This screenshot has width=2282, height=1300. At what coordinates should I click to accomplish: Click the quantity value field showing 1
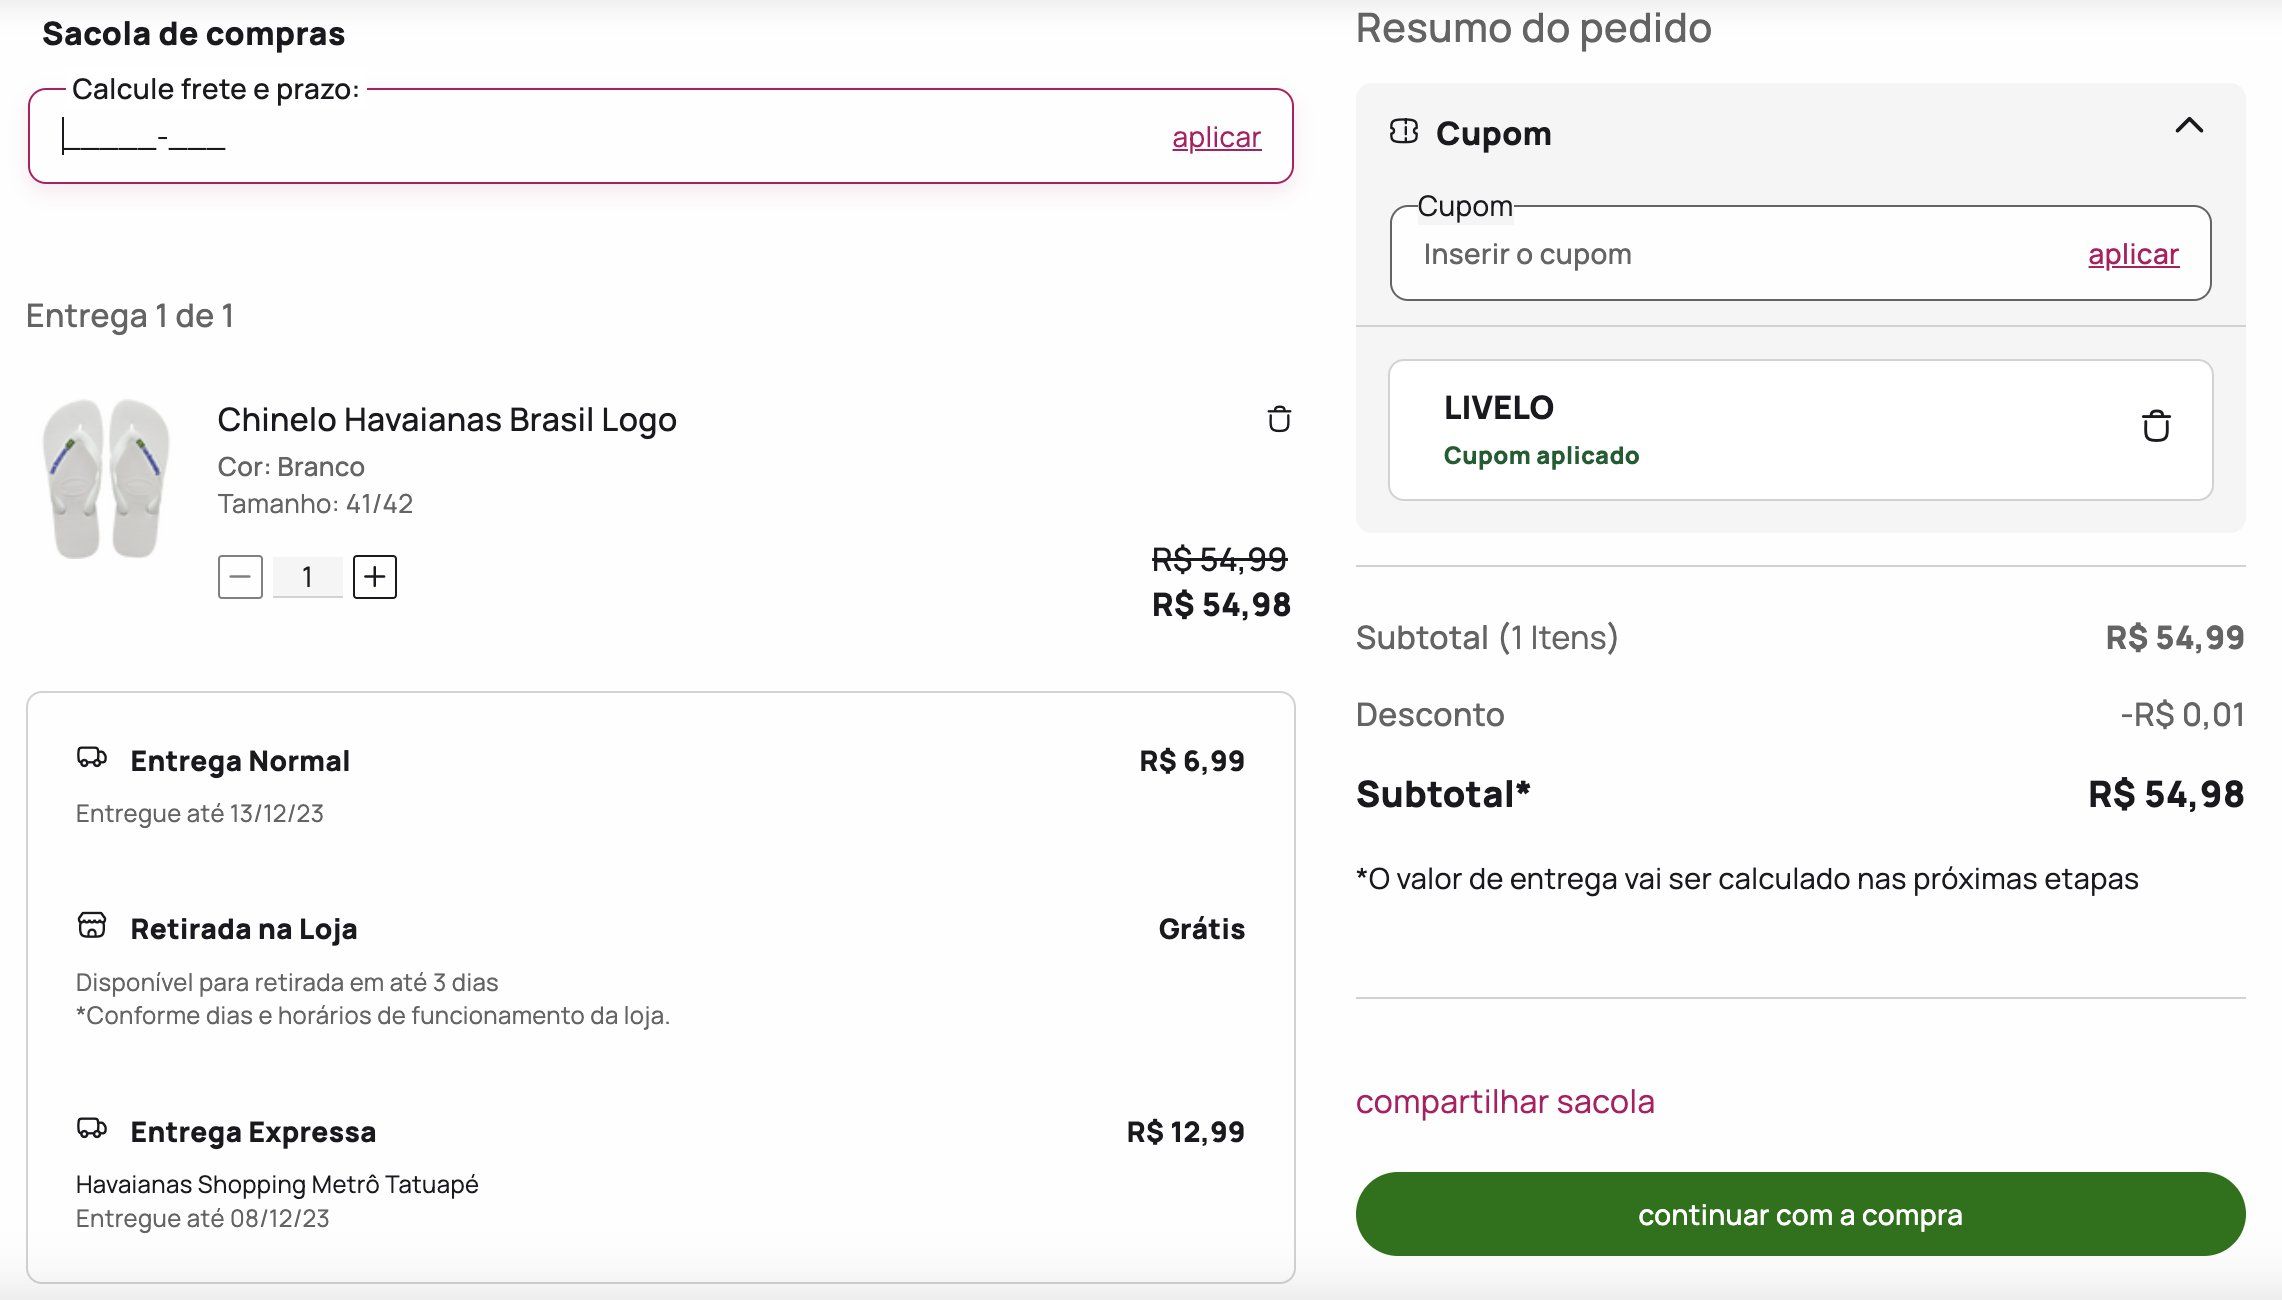pos(307,577)
